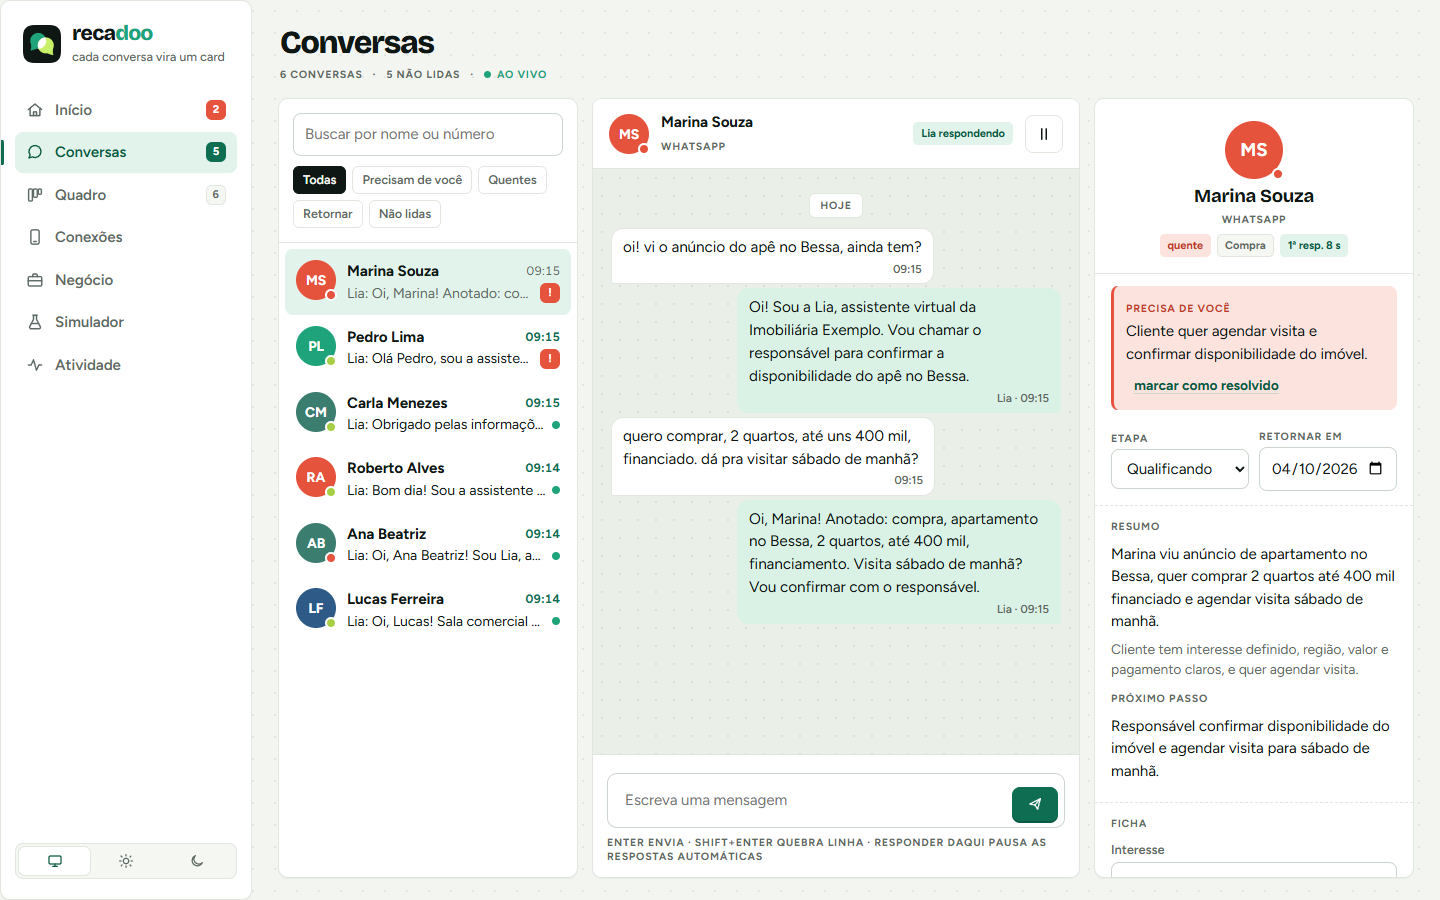Open calendar picker icon in Retornar em field
Screen dimensions: 1440x900
[1376, 469]
